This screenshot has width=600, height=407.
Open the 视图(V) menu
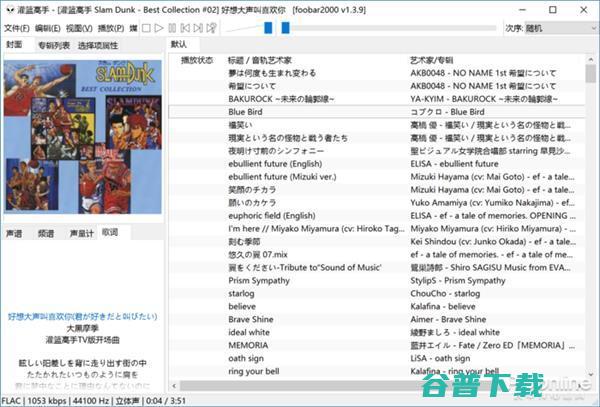79,28
